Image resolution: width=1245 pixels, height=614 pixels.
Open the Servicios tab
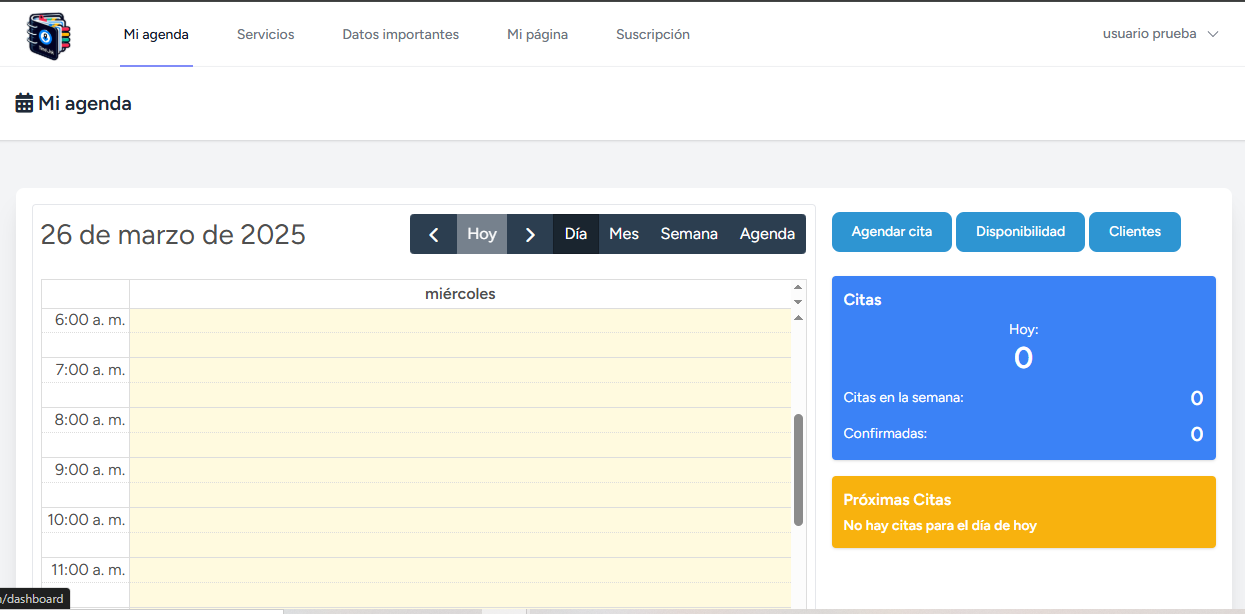click(266, 34)
